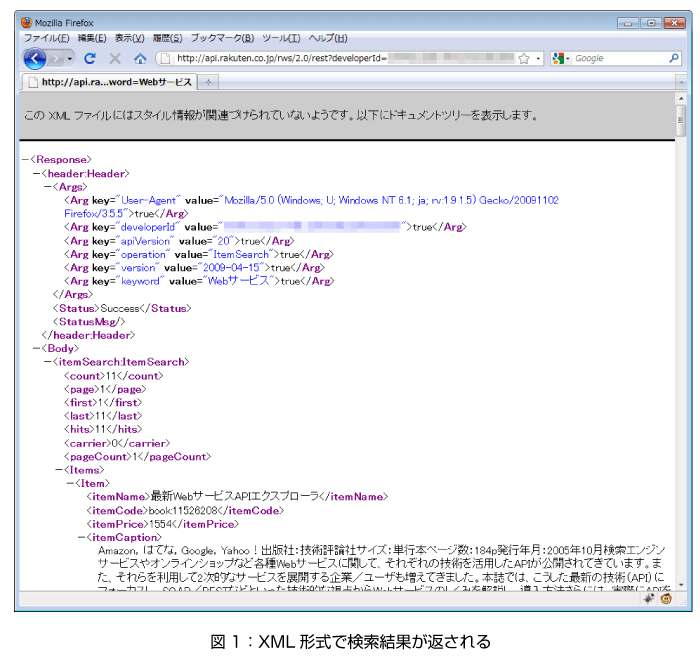Select the http://api.ra...word=Webサービス tab
The image size is (700, 659).
pos(109,82)
